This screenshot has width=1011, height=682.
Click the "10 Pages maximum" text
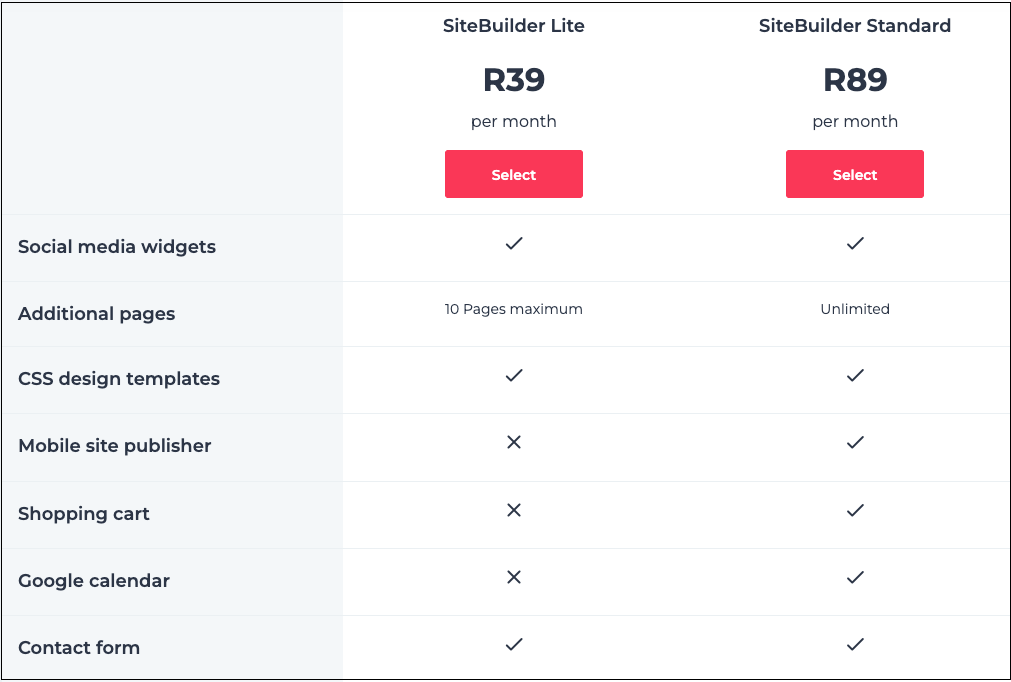(x=513, y=309)
